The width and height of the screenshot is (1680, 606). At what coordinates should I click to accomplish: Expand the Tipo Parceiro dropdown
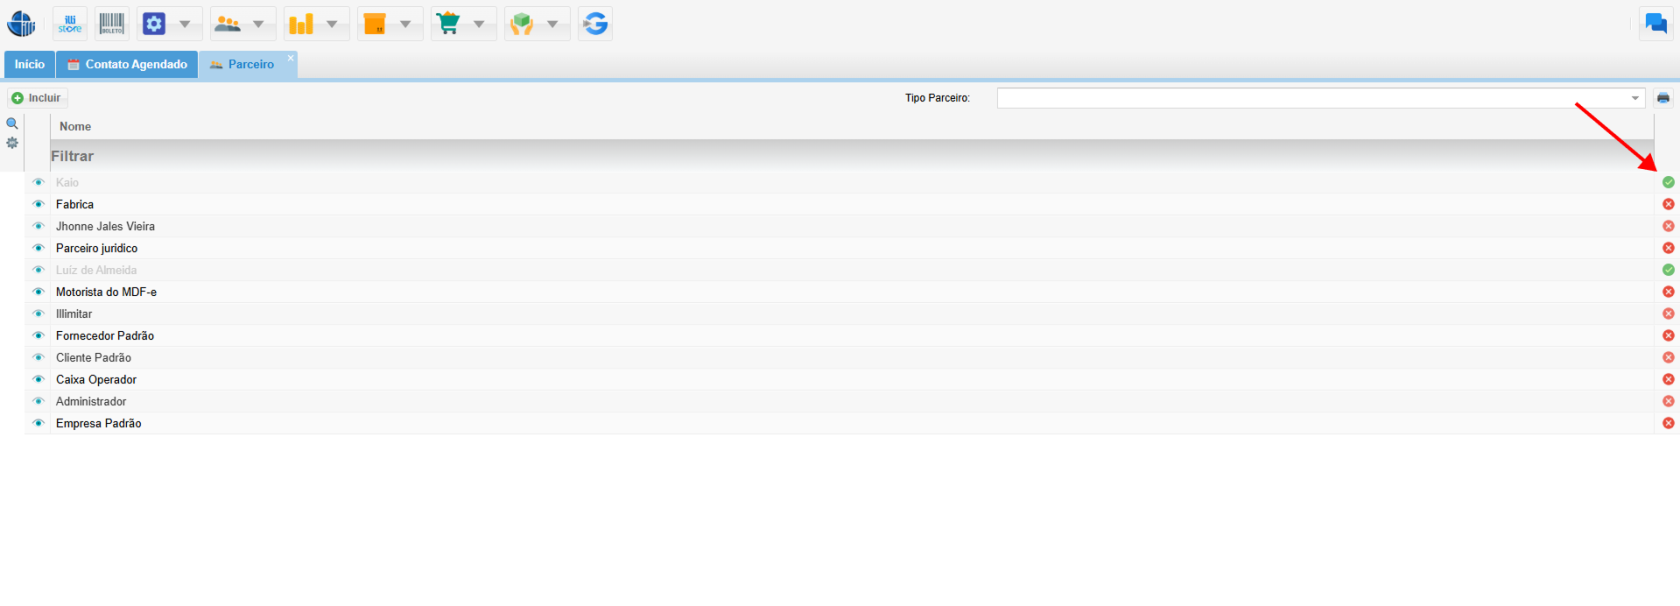1635,98
